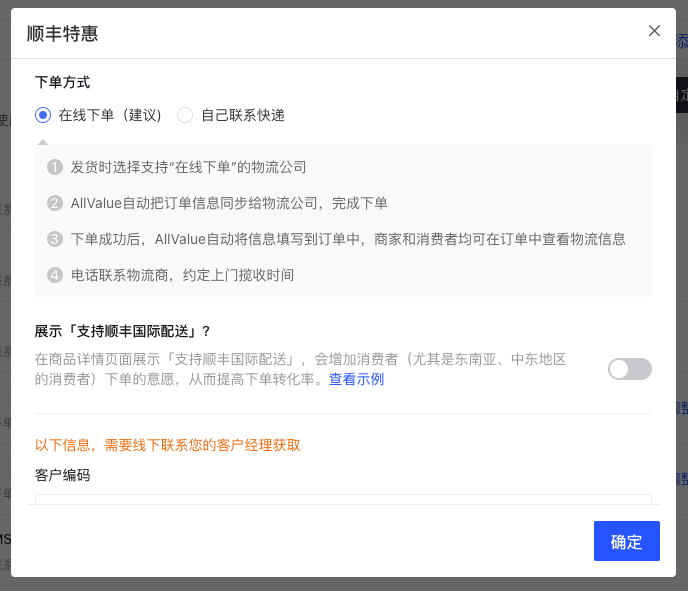Select the 在线下单（建议）radio option

pos(43,115)
